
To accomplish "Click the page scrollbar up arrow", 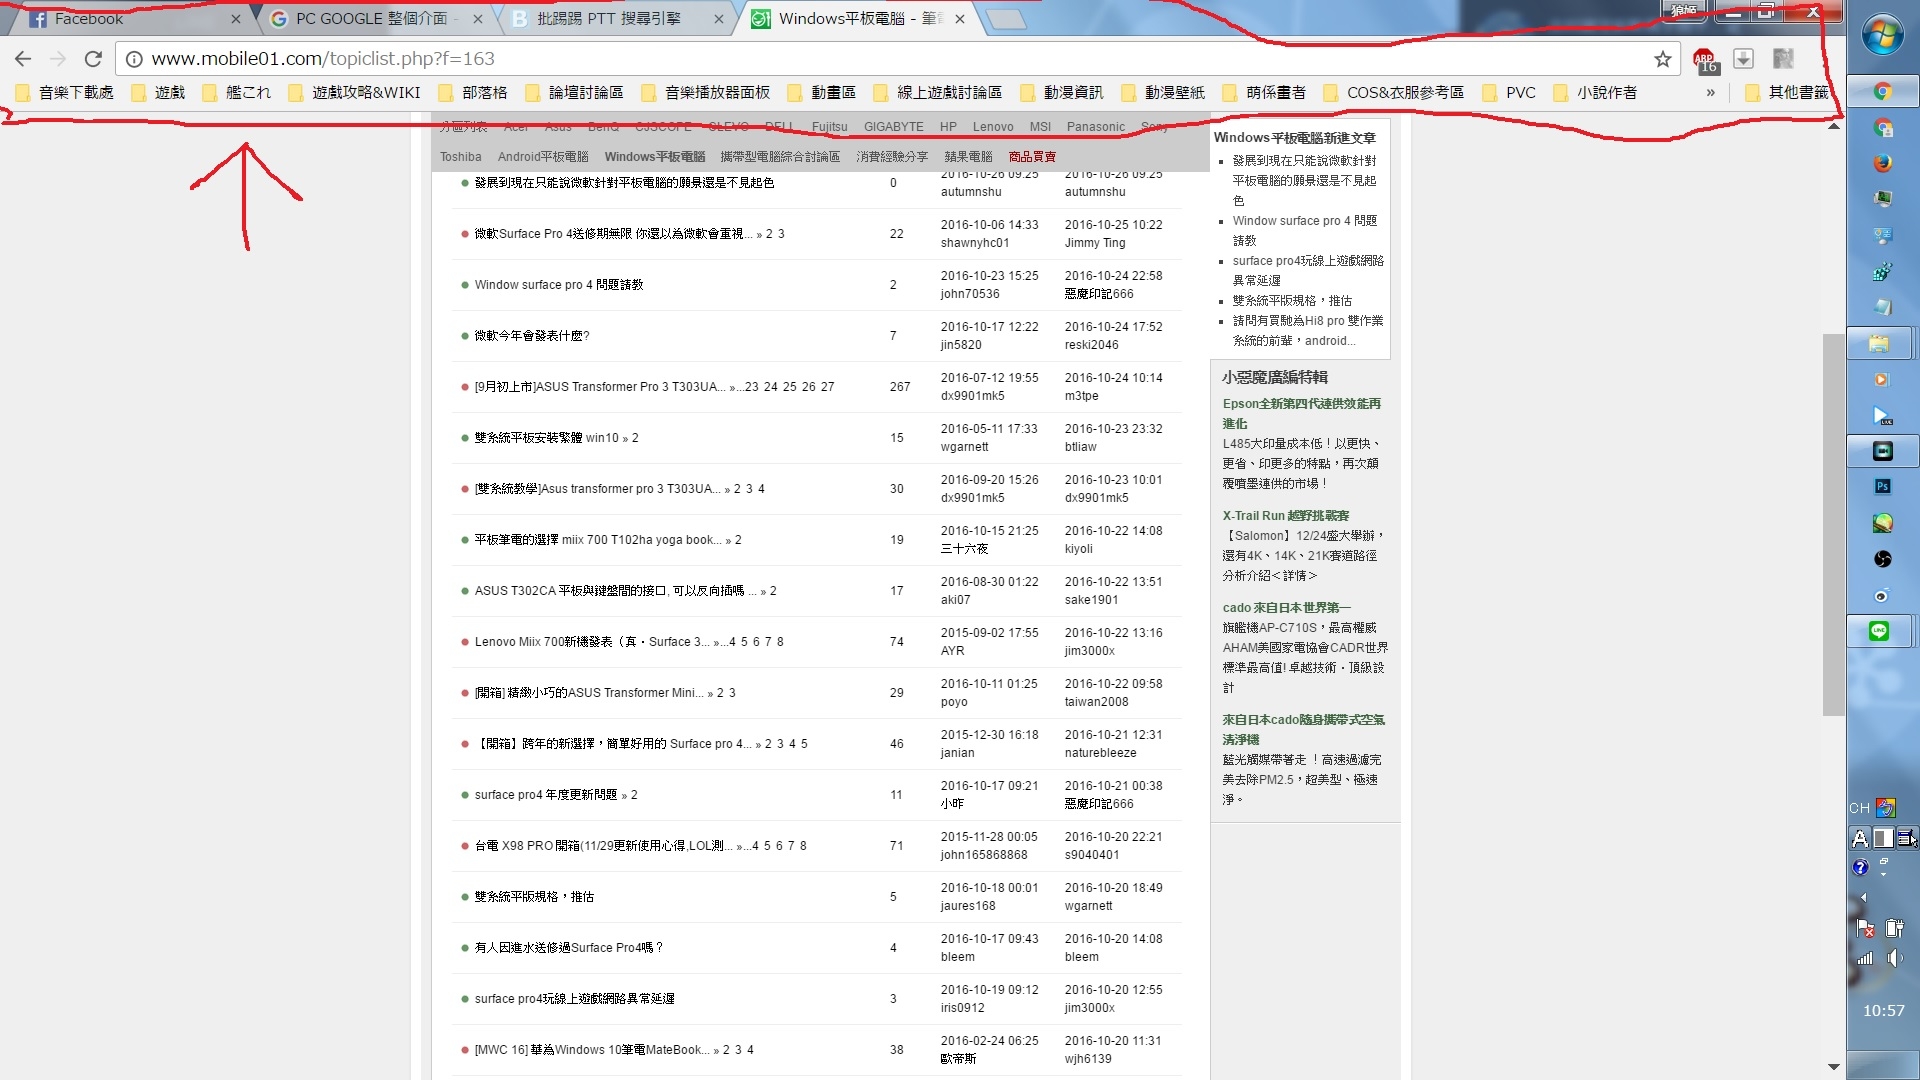I will [x=1834, y=126].
